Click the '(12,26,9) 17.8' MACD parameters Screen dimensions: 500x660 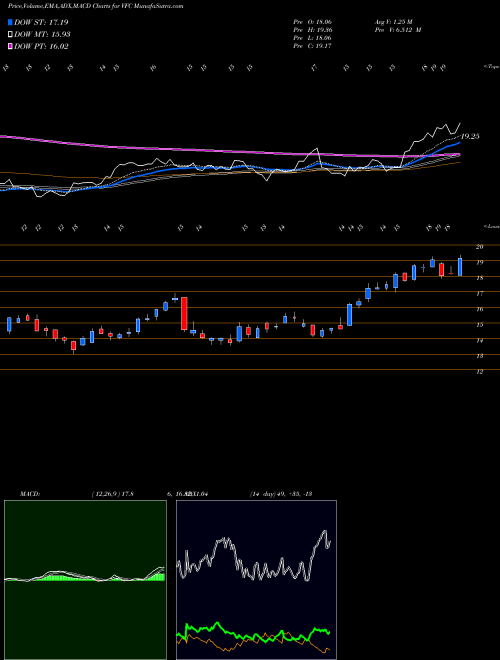click(112, 494)
